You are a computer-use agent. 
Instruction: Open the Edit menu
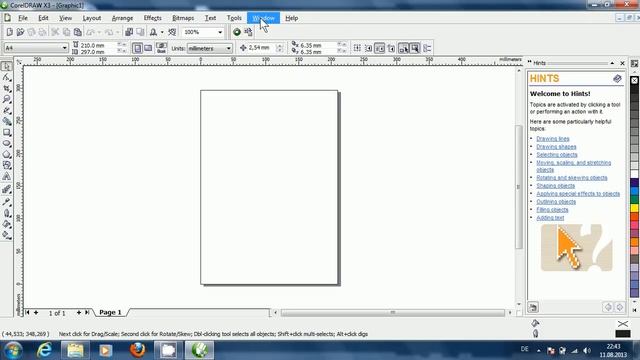point(43,18)
